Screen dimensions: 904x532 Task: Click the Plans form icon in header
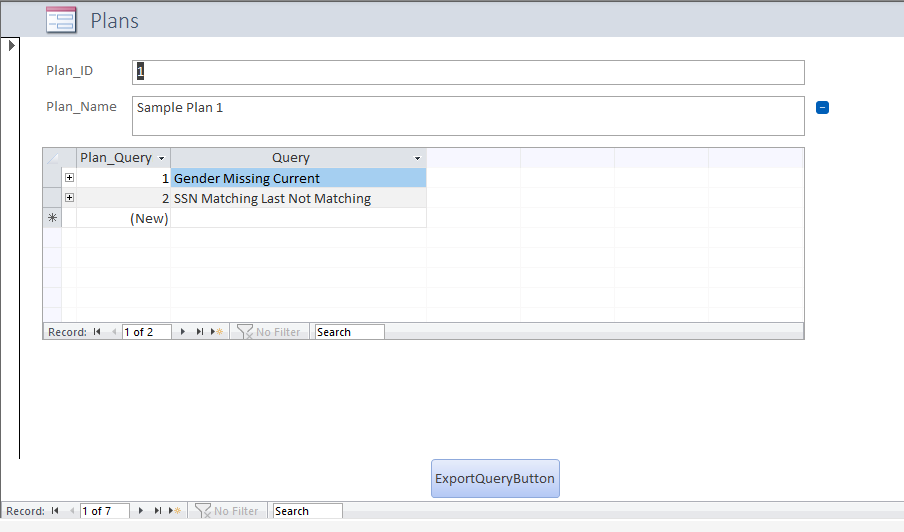click(x=61, y=20)
